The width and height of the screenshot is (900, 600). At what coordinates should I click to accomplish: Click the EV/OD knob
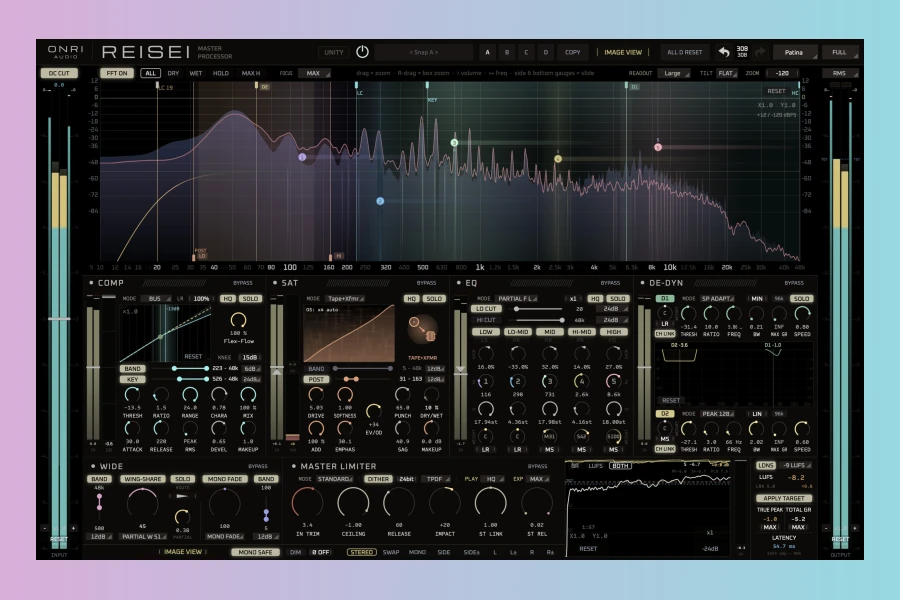coord(374,411)
